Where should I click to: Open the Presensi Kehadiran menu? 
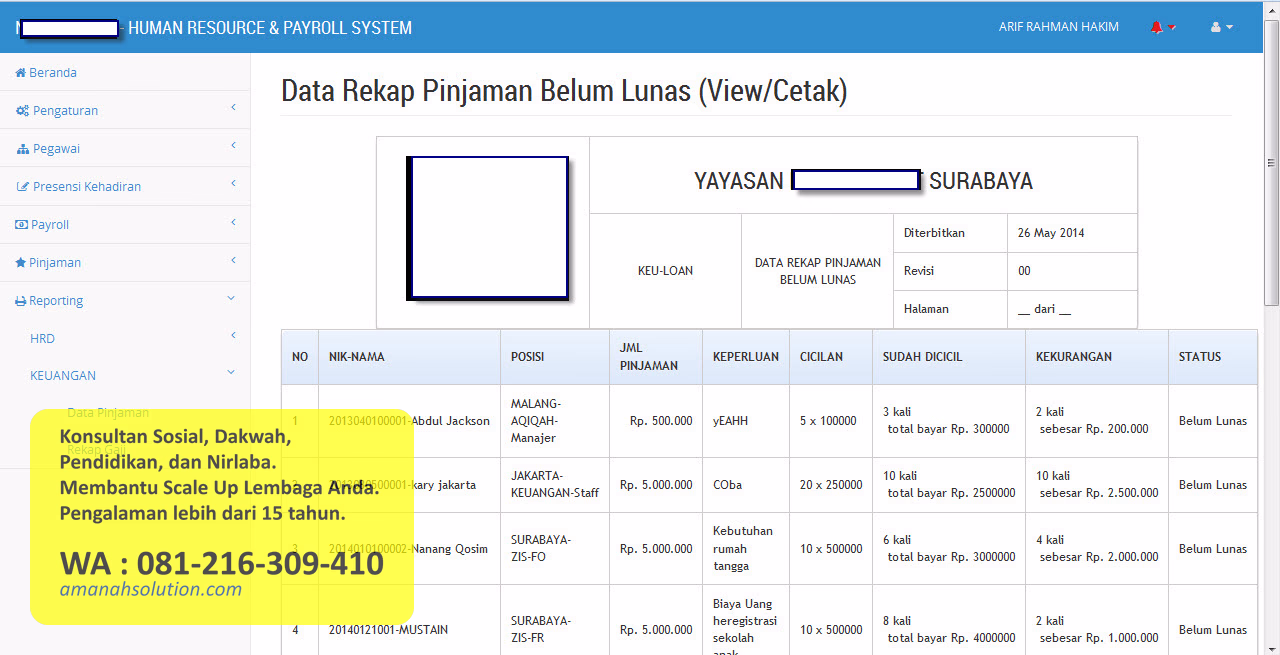point(87,187)
